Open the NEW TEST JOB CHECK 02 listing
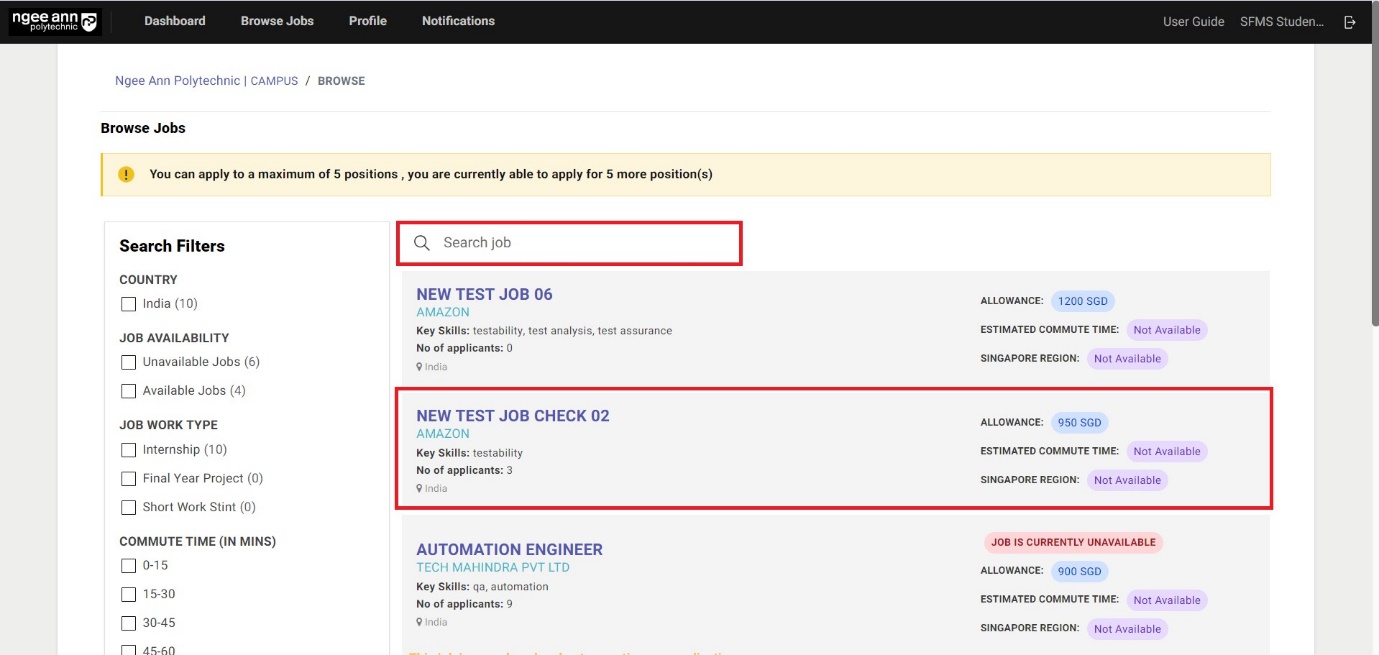1379x655 pixels. click(x=512, y=416)
